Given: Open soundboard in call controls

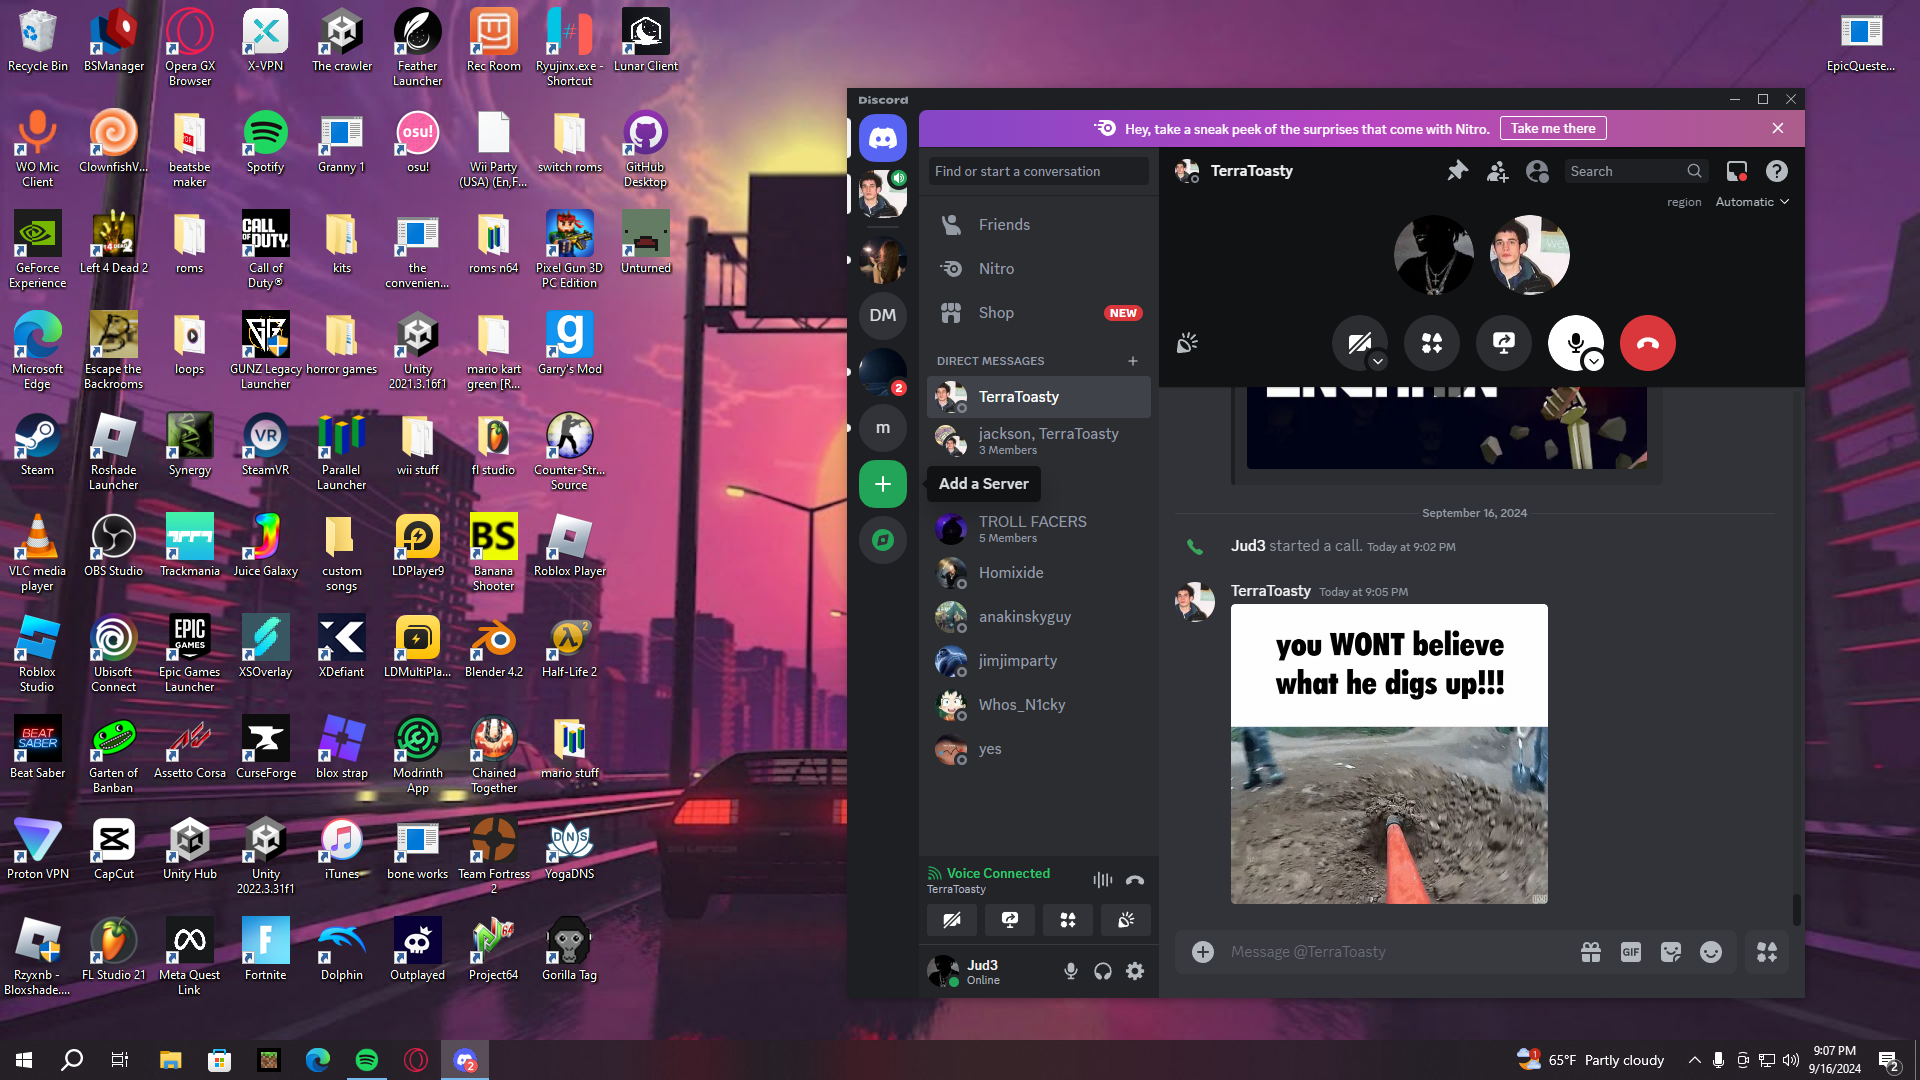Looking at the screenshot, I should tap(1187, 343).
